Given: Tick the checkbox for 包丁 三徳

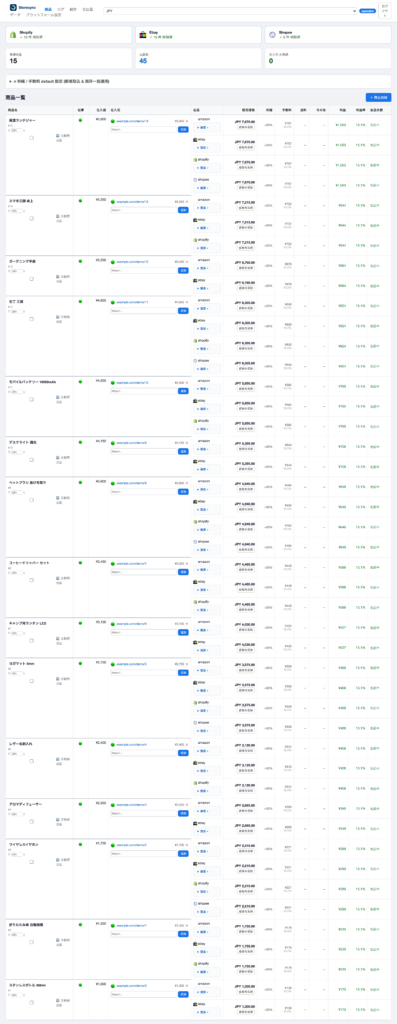Looking at the screenshot, I should coord(31,319).
